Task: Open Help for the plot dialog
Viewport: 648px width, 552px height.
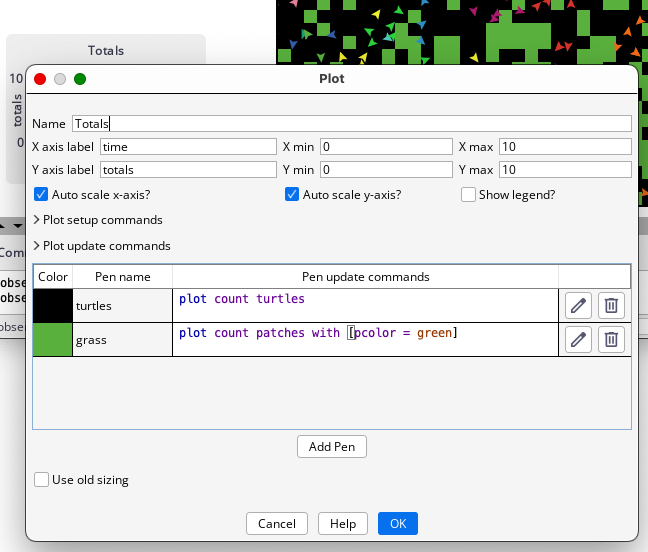Action: 343,524
